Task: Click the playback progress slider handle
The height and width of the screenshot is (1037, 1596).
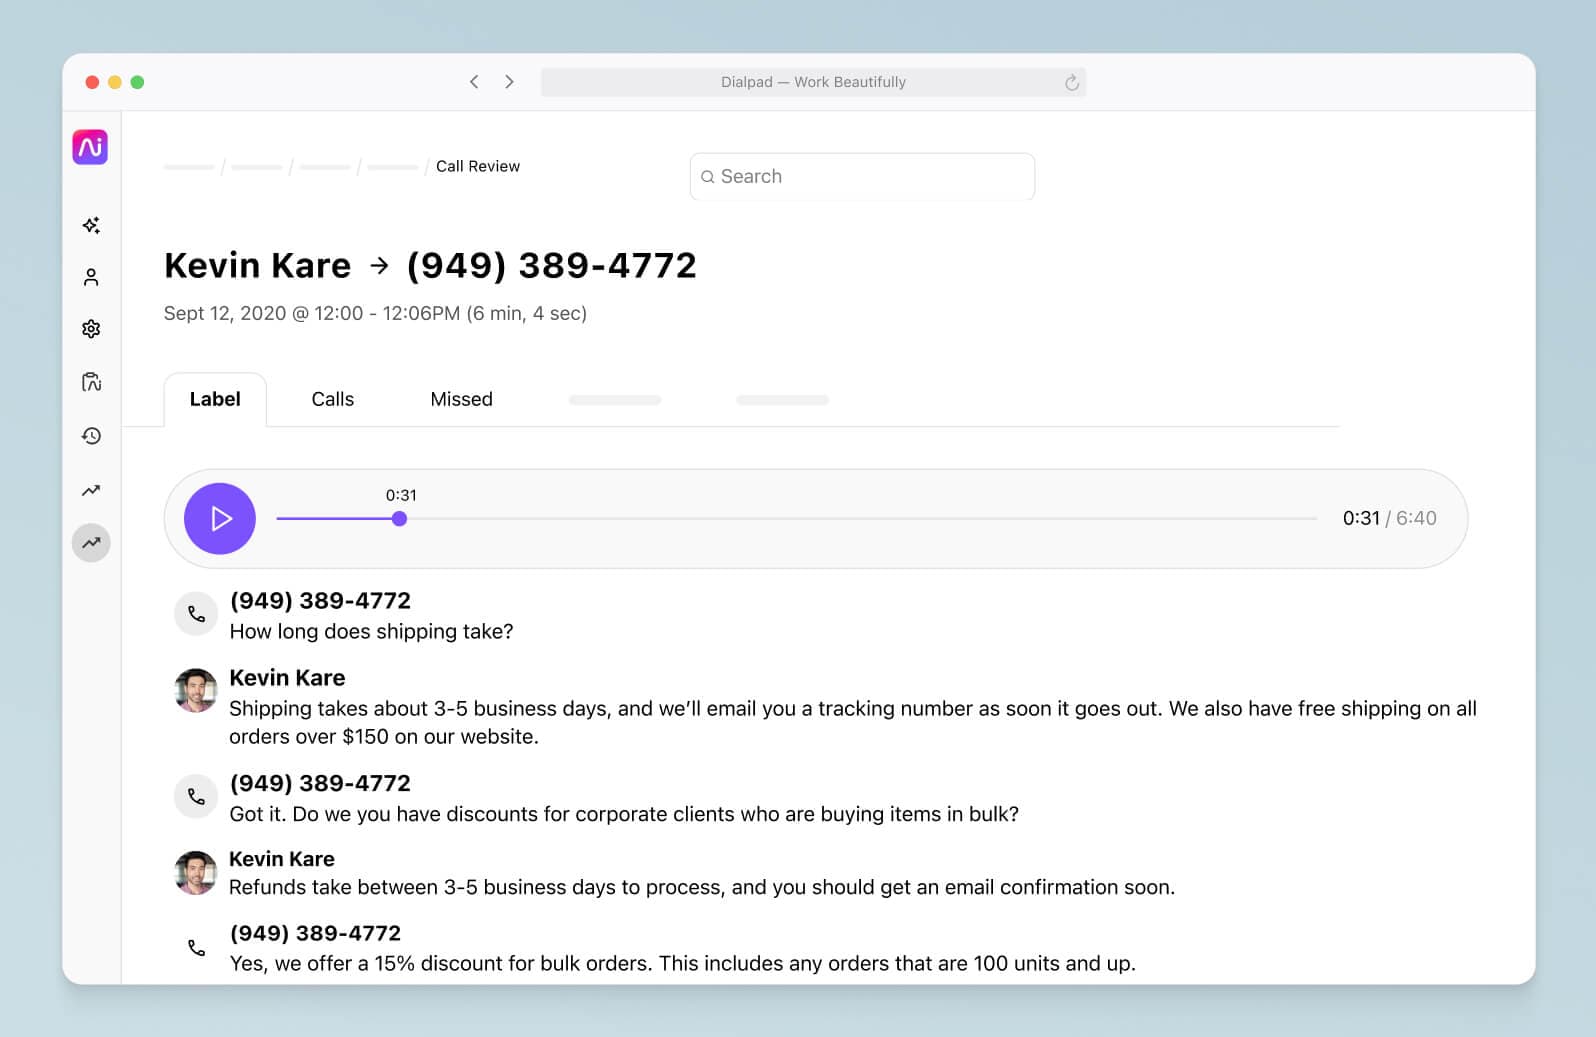Action: pos(399,519)
